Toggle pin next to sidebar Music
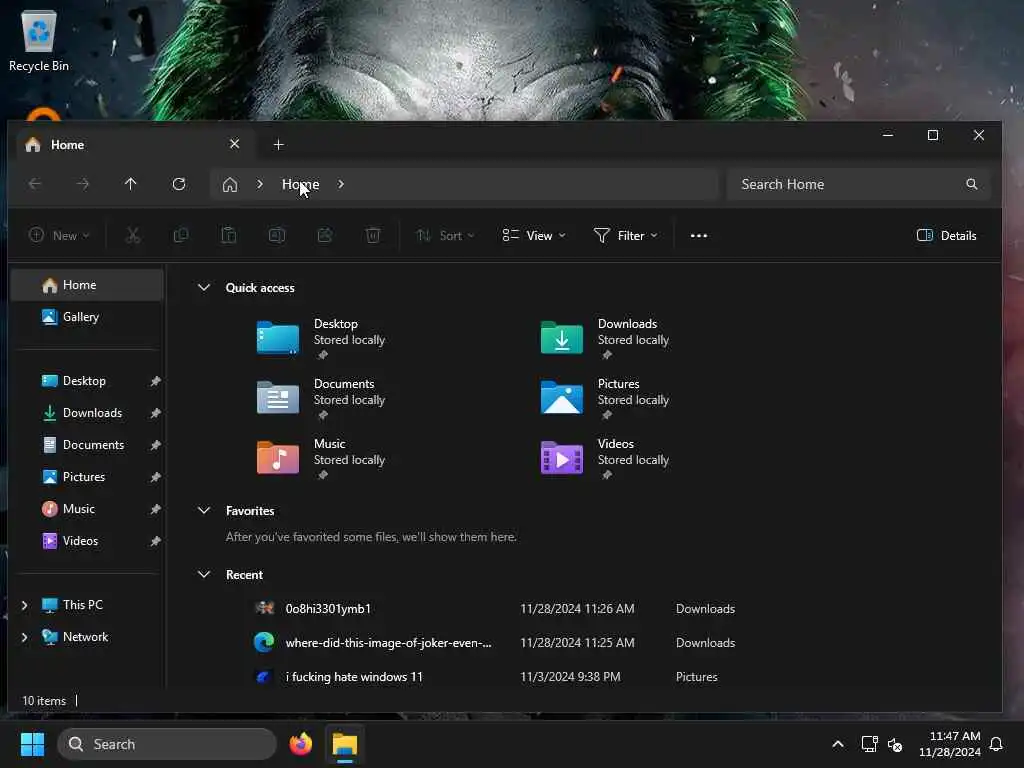1024x768 pixels. pyautogui.click(x=155, y=509)
